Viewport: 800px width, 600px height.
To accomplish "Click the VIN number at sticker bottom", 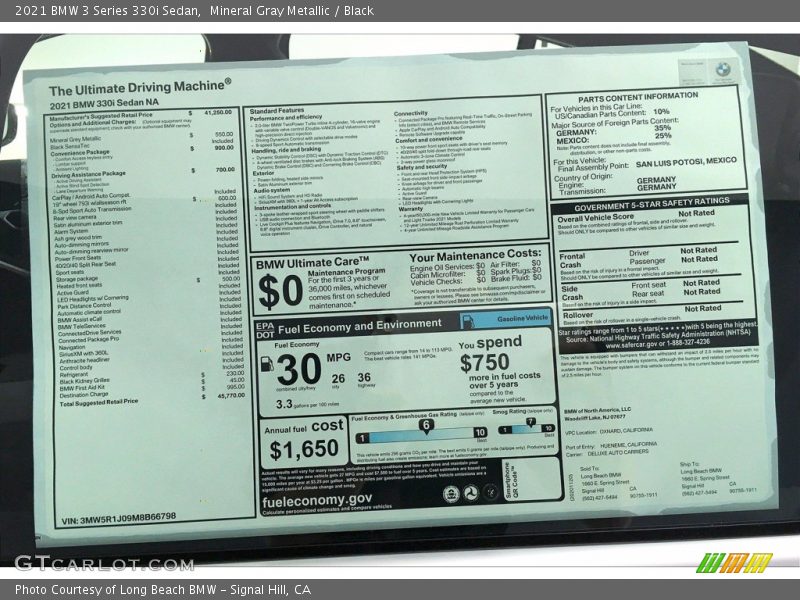I will [118, 518].
